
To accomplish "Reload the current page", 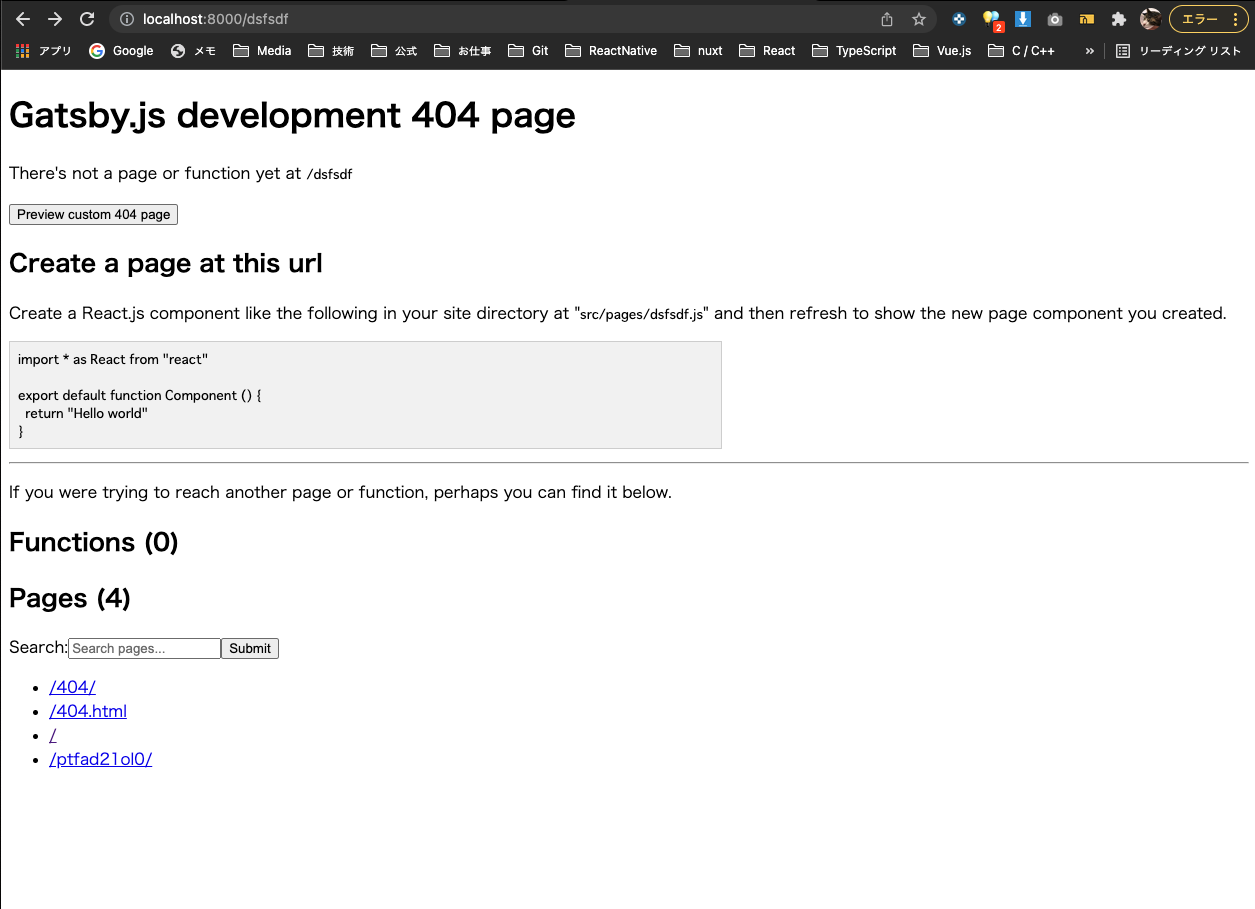I will (87, 19).
